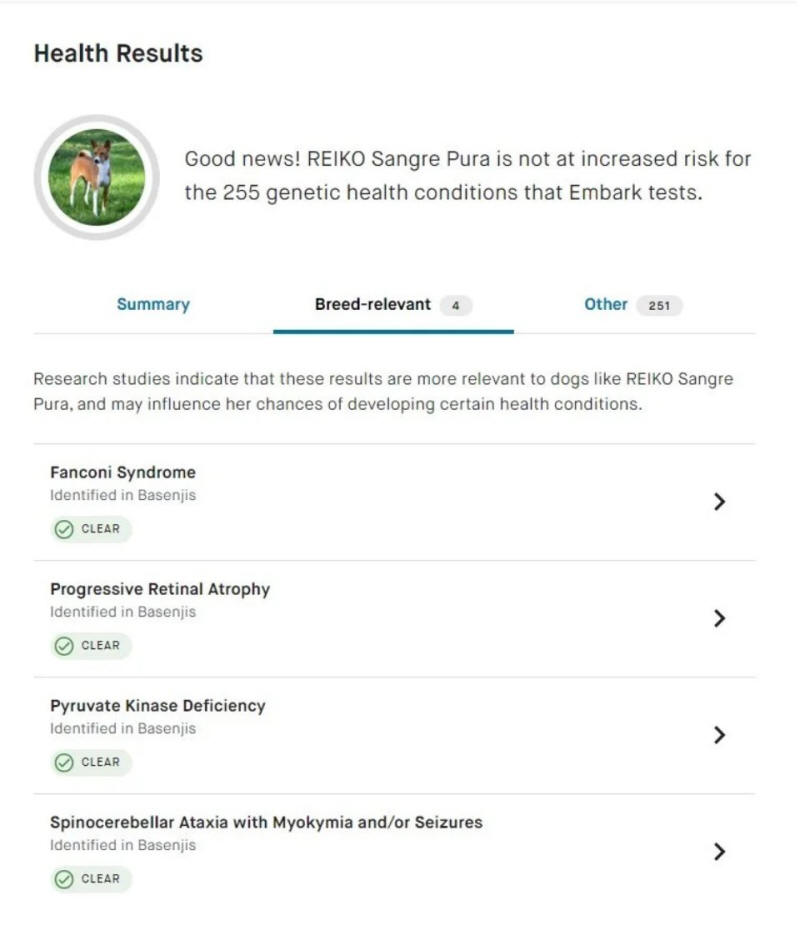The width and height of the screenshot is (800, 936).
Task: Click the clear checkmark icon under Progressive Retinal Atrophy
Action: [64, 646]
